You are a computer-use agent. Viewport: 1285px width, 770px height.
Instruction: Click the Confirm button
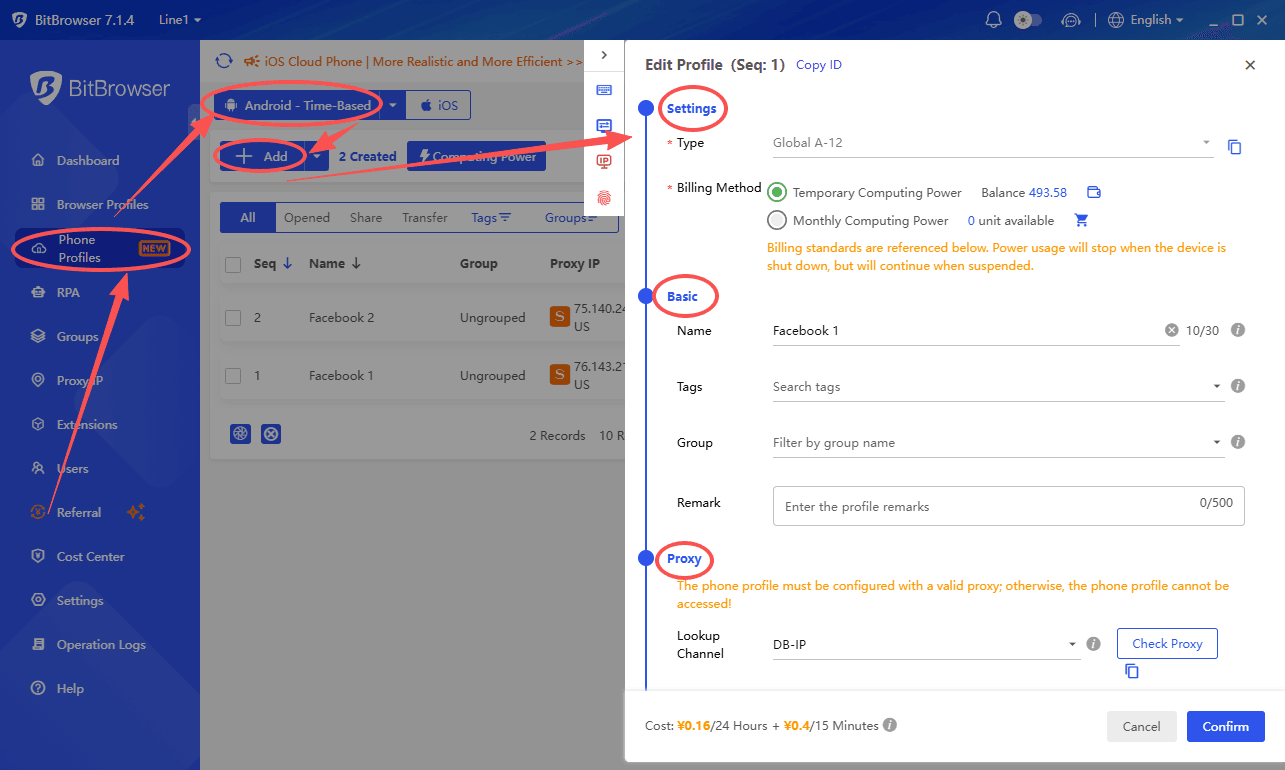pos(1226,727)
